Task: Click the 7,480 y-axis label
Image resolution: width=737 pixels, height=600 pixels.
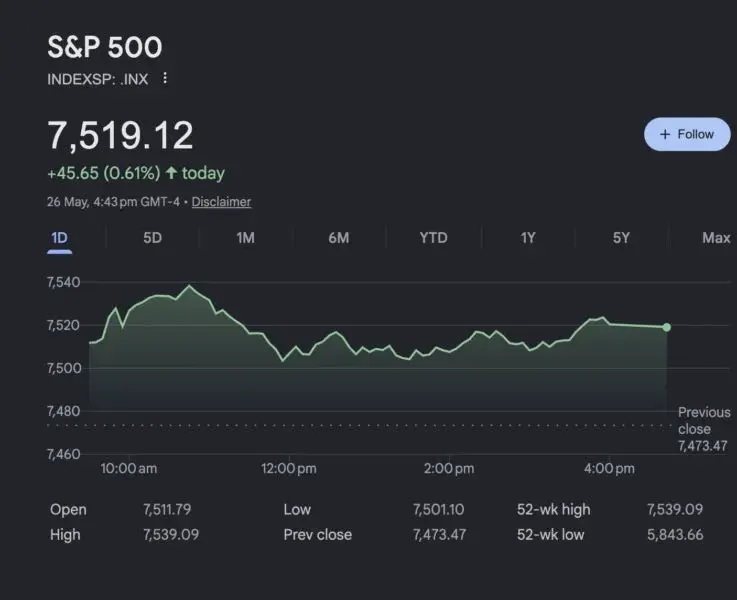Action: pos(63,411)
